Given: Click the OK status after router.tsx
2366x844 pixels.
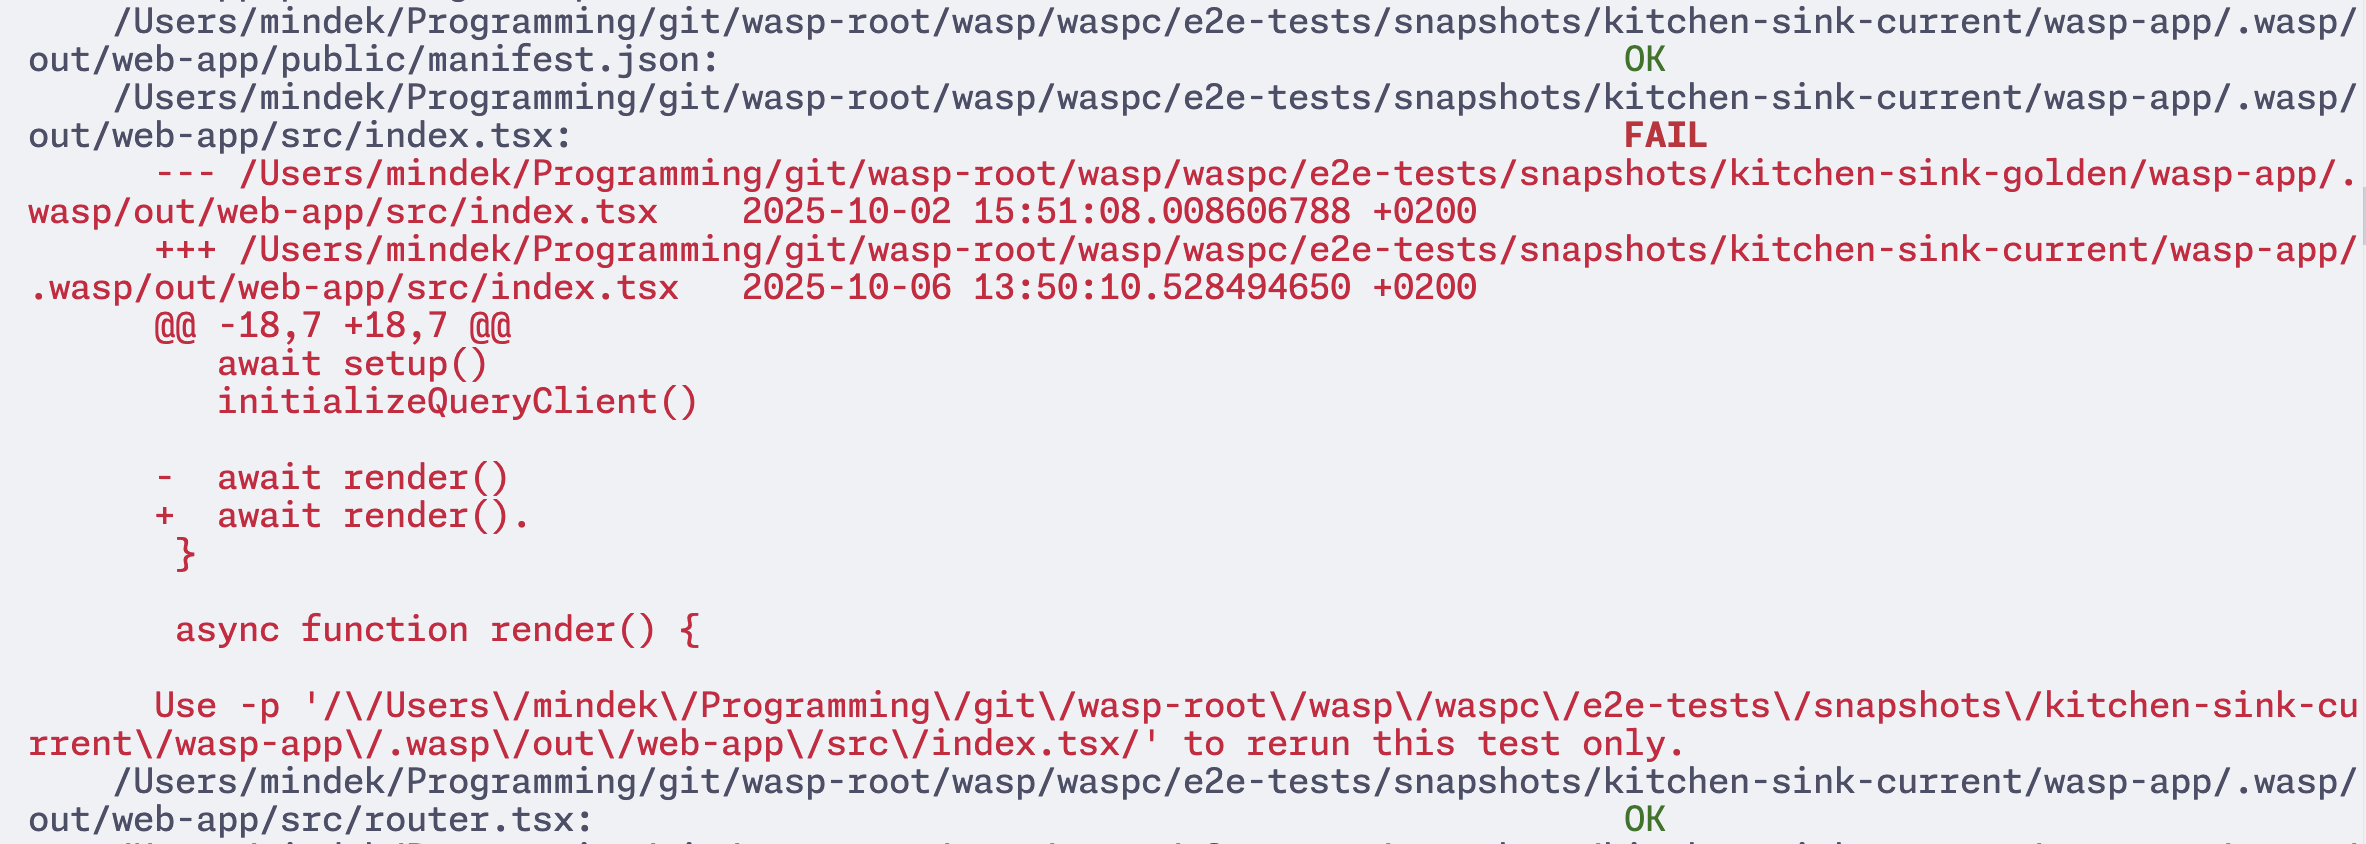Looking at the screenshot, I should point(1644,820).
